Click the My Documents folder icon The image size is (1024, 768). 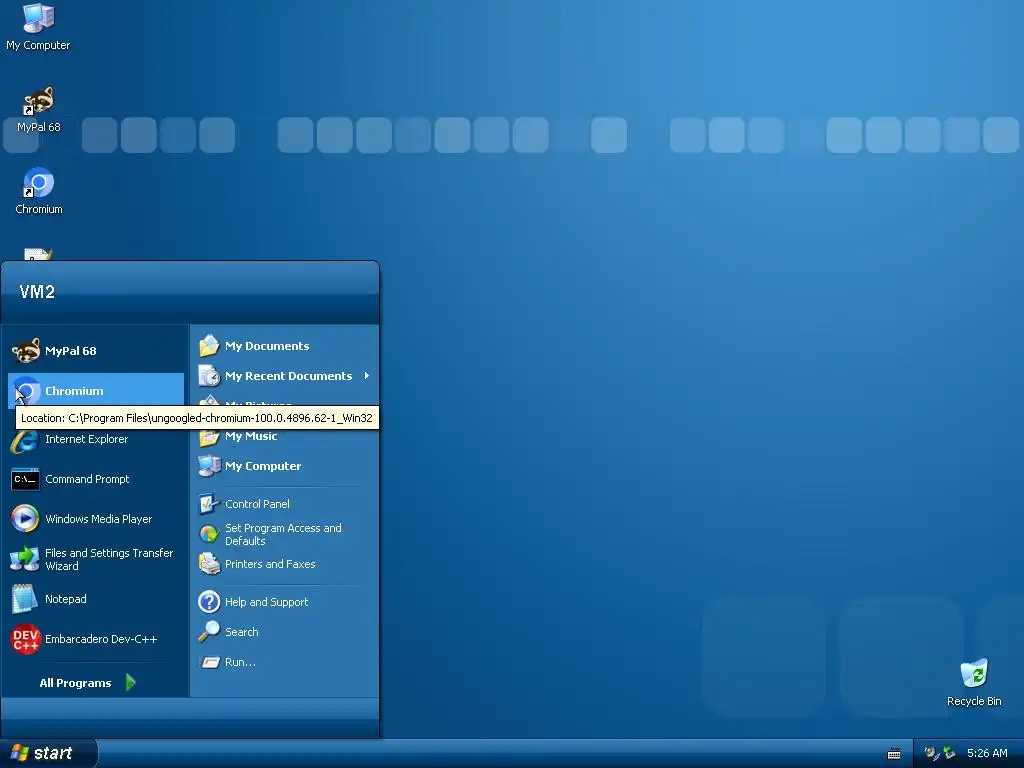(209, 345)
